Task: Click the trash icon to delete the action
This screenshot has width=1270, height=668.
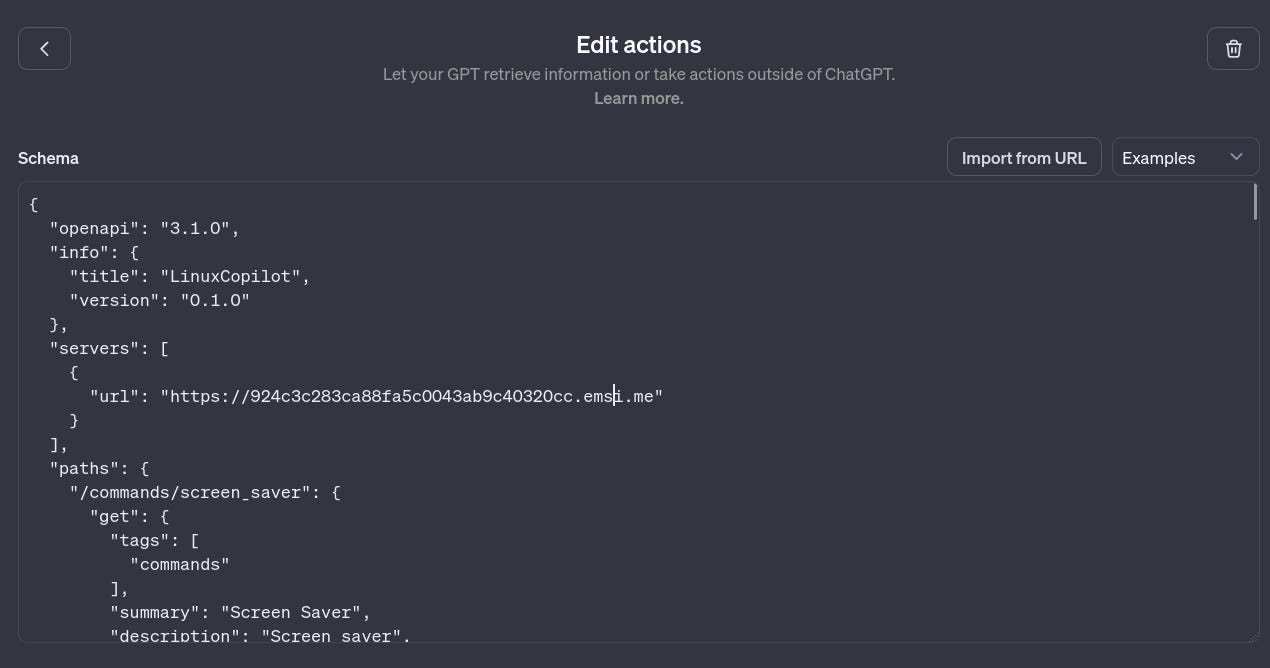Action: click(x=1233, y=48)
